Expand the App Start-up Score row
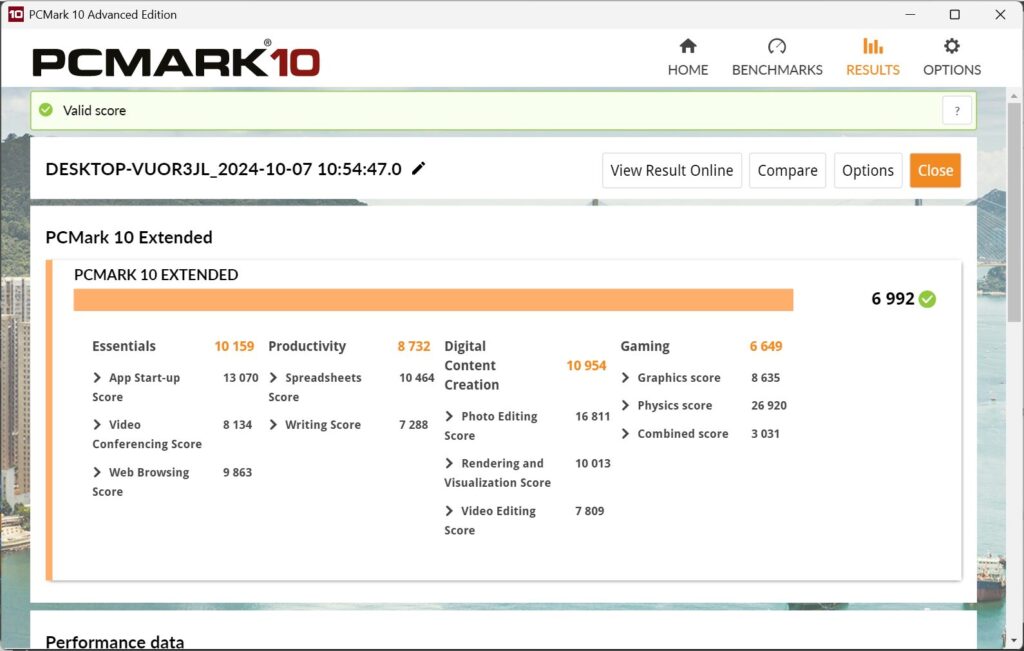Viewport: 1024px width, 651px height. (x=98, y=378)
